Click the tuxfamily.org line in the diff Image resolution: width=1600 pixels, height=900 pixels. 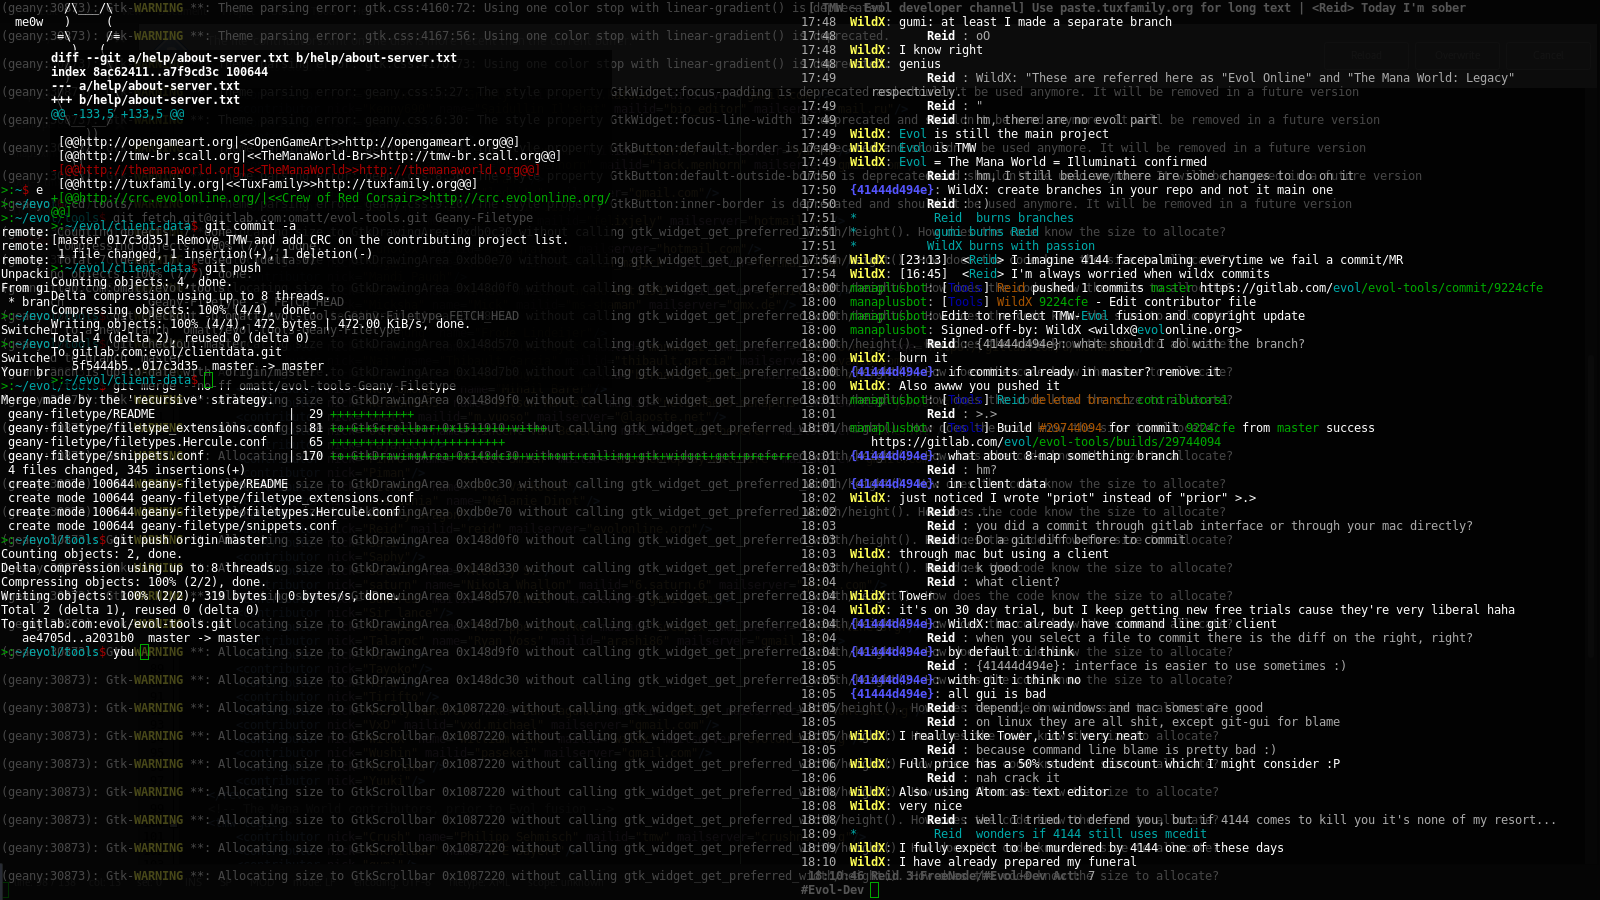[x=268, y=184]
